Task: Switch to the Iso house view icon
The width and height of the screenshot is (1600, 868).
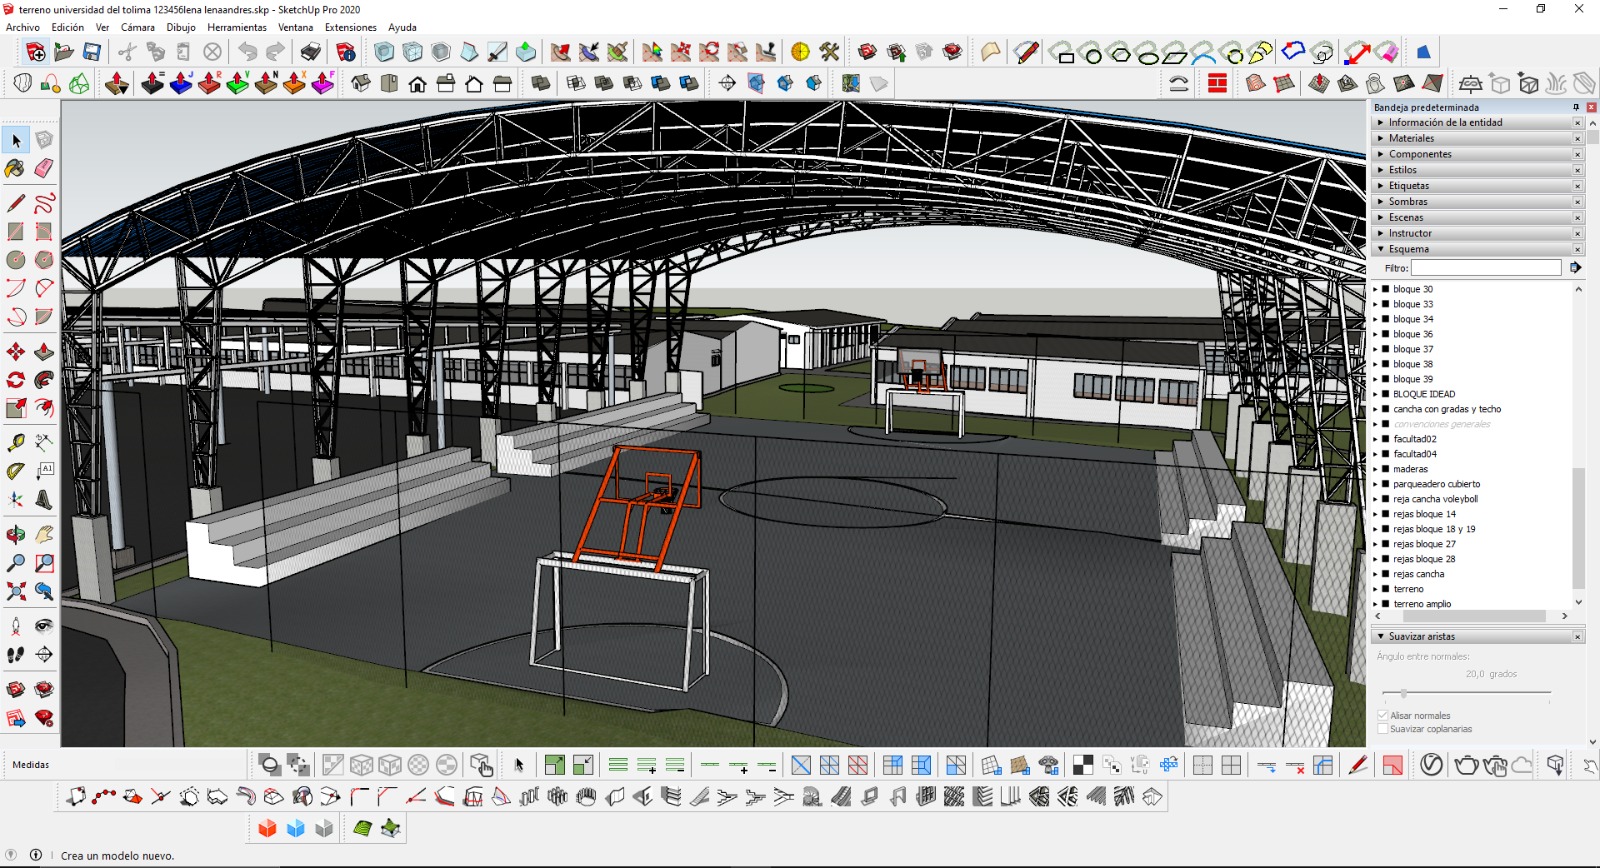Action: point(361,84)
